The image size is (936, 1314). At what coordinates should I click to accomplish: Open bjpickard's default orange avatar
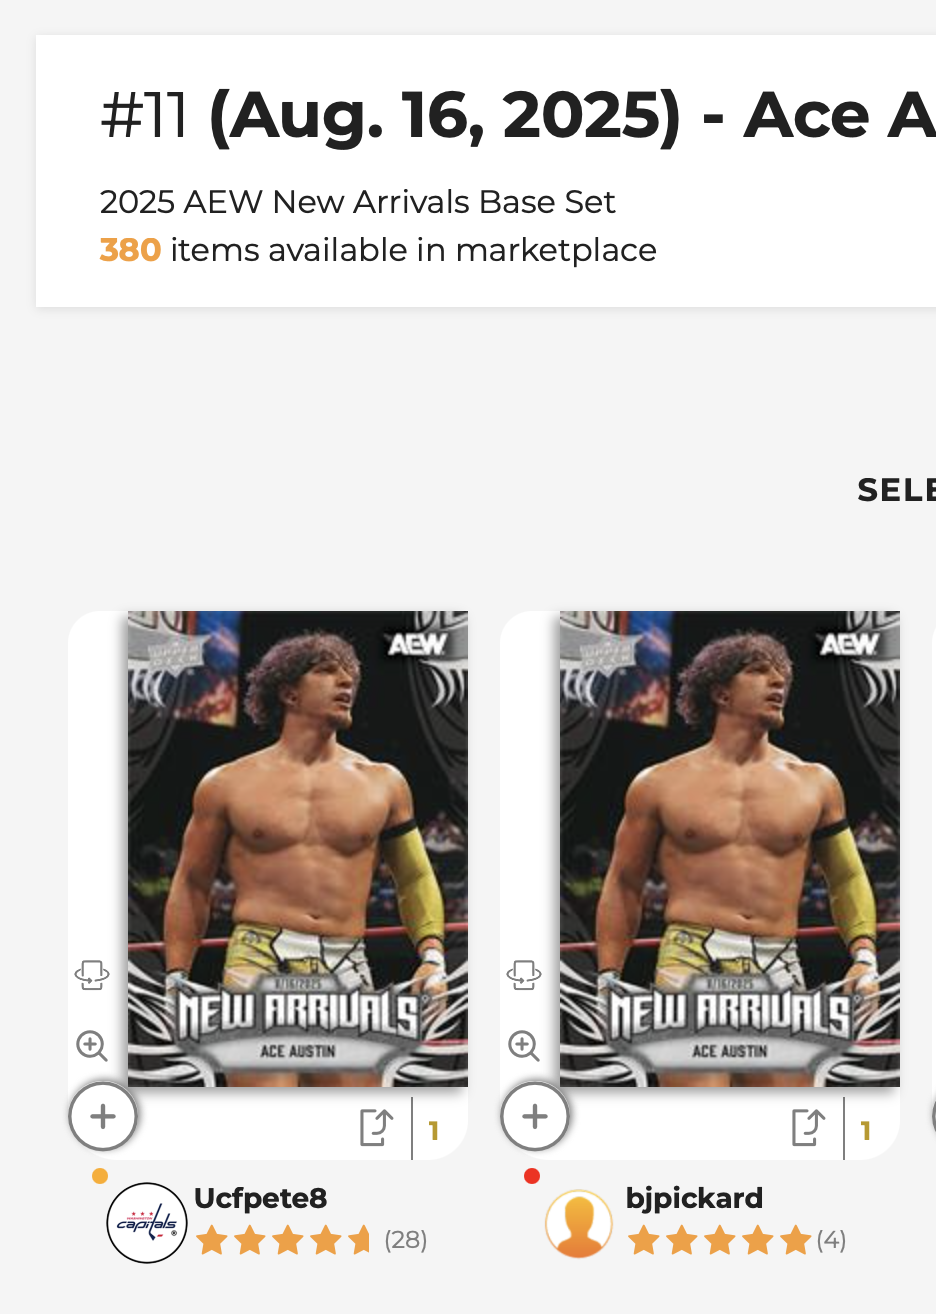[x=579, y=1223]
